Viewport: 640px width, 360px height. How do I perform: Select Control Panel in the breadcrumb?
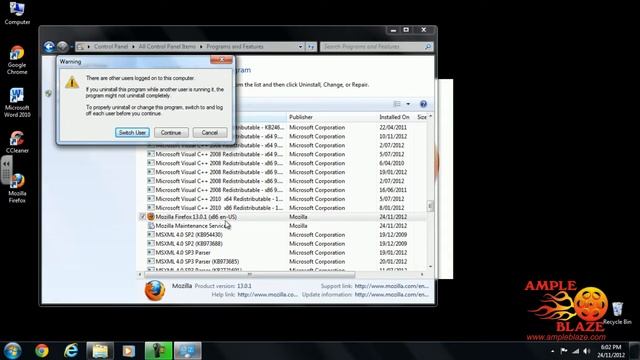point(111,47)
